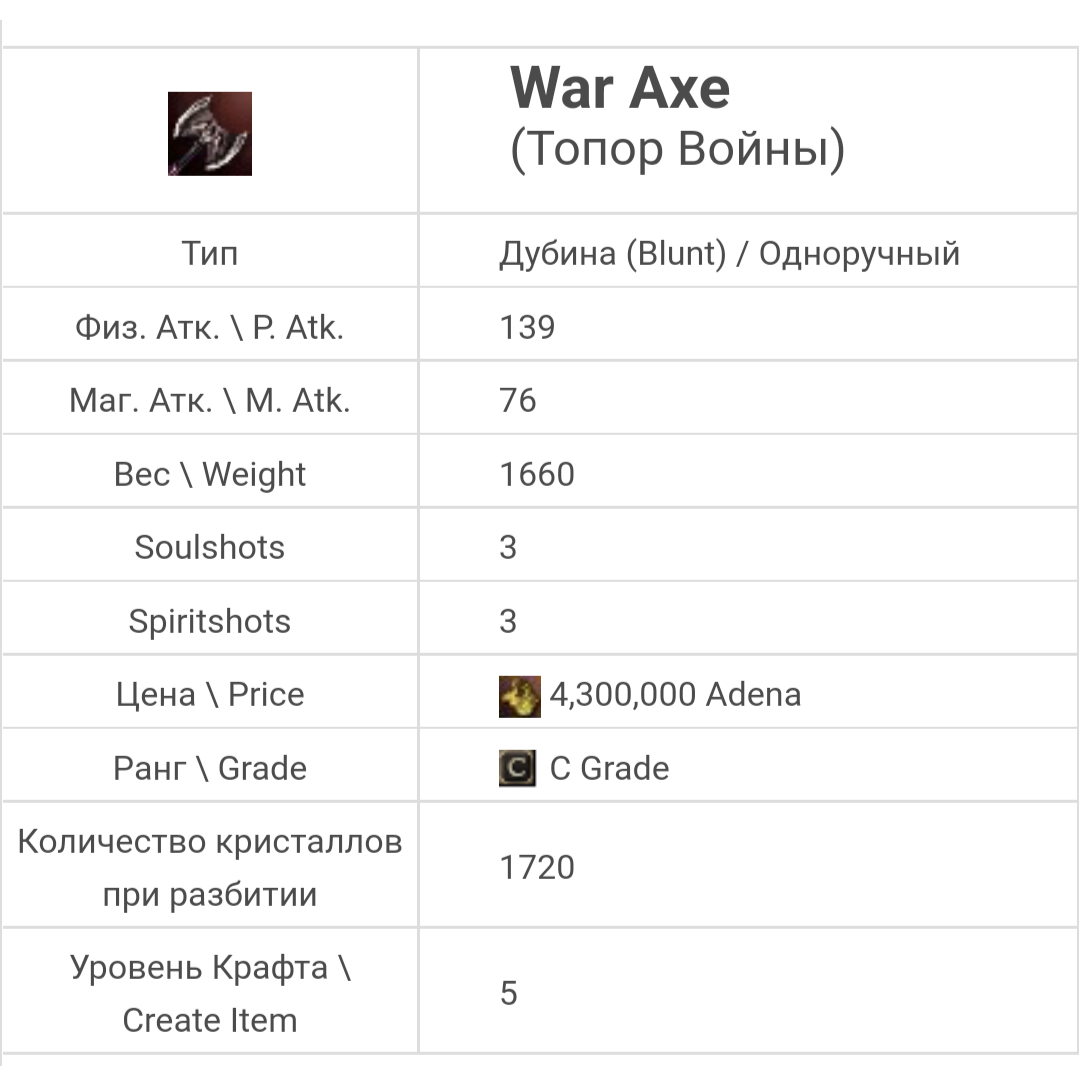The image size is (1080, 1066).
Task: Click the Уровень Крафта \ Create Item label
Action: click(210, 994)
